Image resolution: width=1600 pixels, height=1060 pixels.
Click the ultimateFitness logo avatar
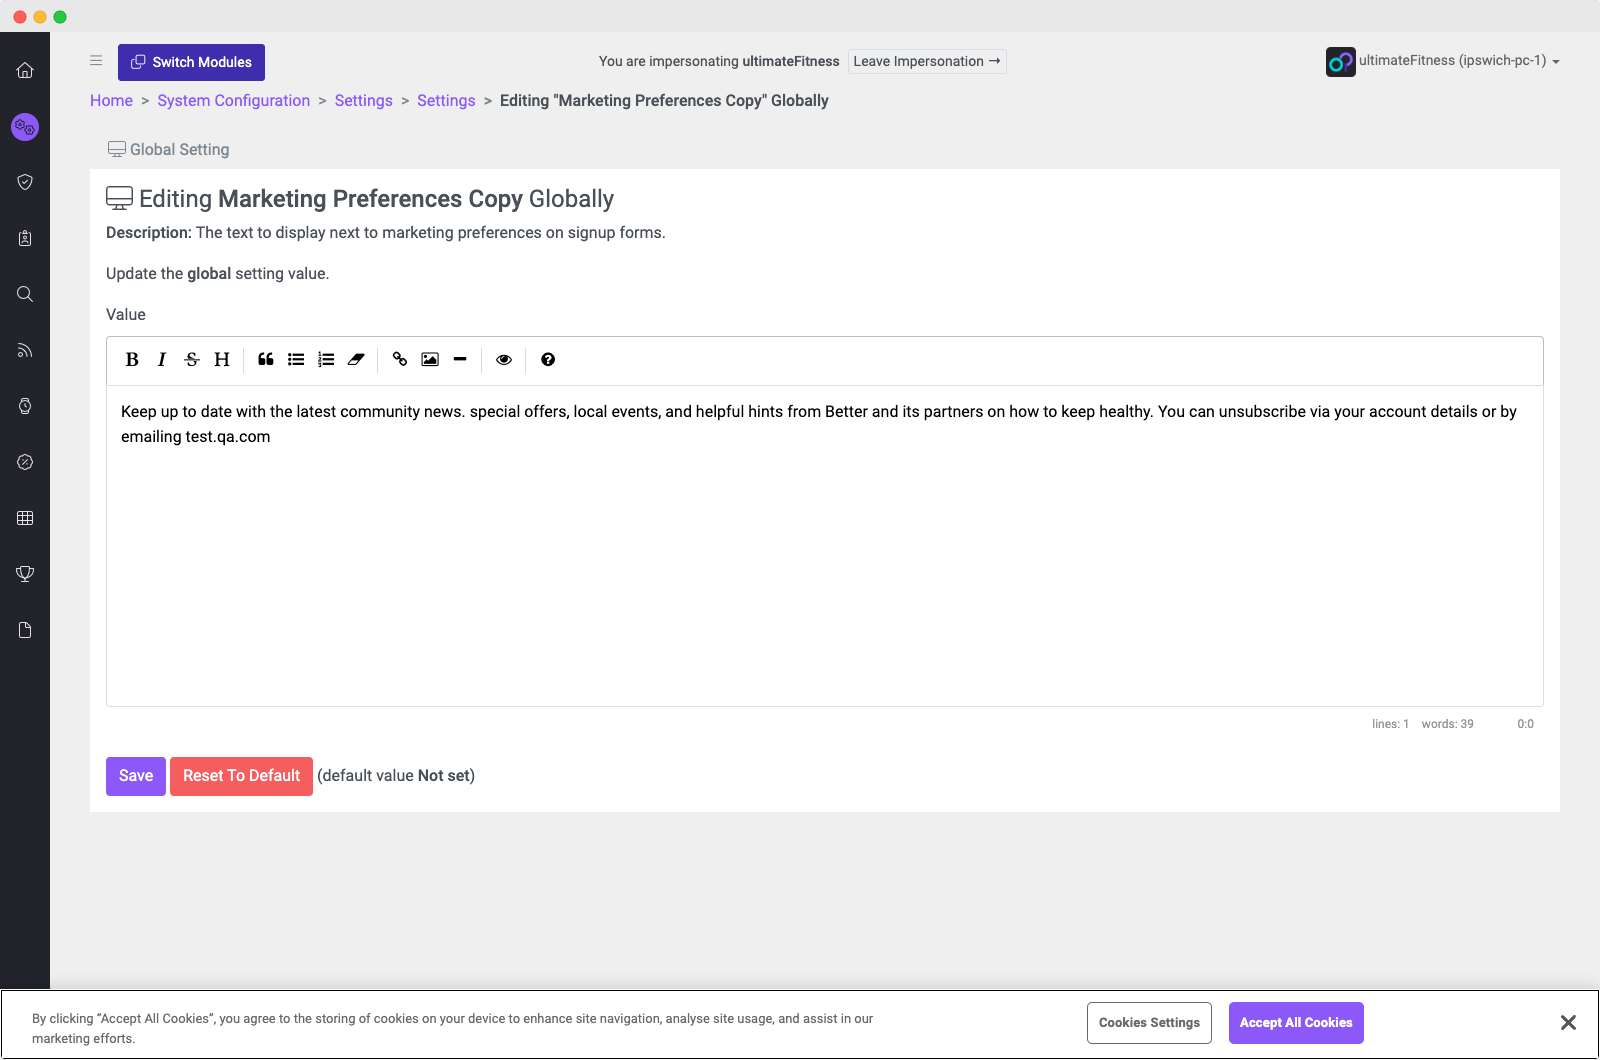[x=1340, y=62]
